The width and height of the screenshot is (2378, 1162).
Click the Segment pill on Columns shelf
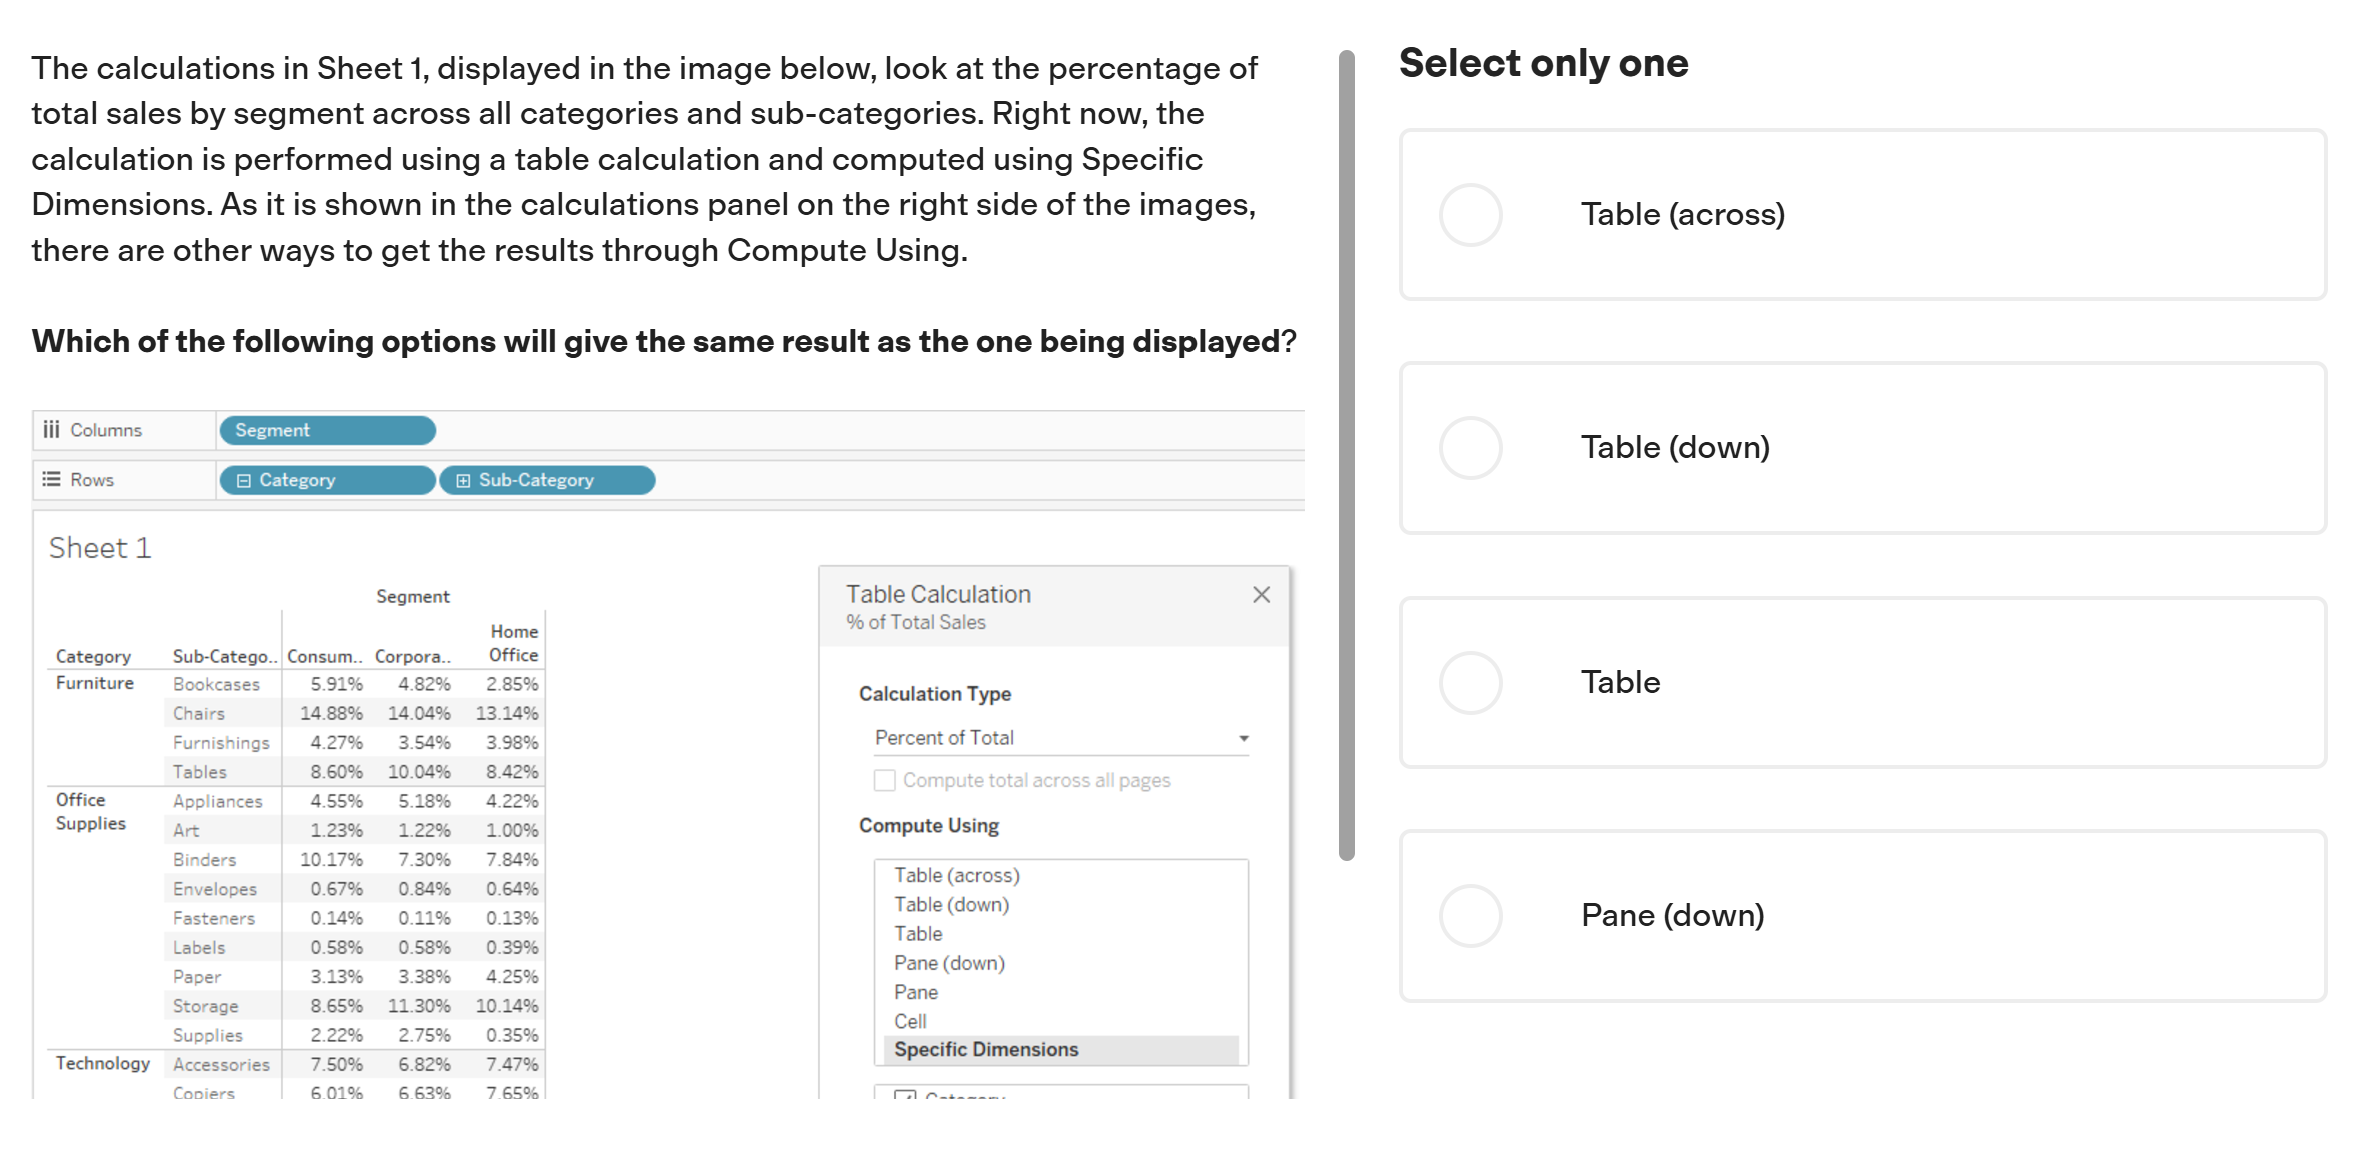[x=327, y=430]
